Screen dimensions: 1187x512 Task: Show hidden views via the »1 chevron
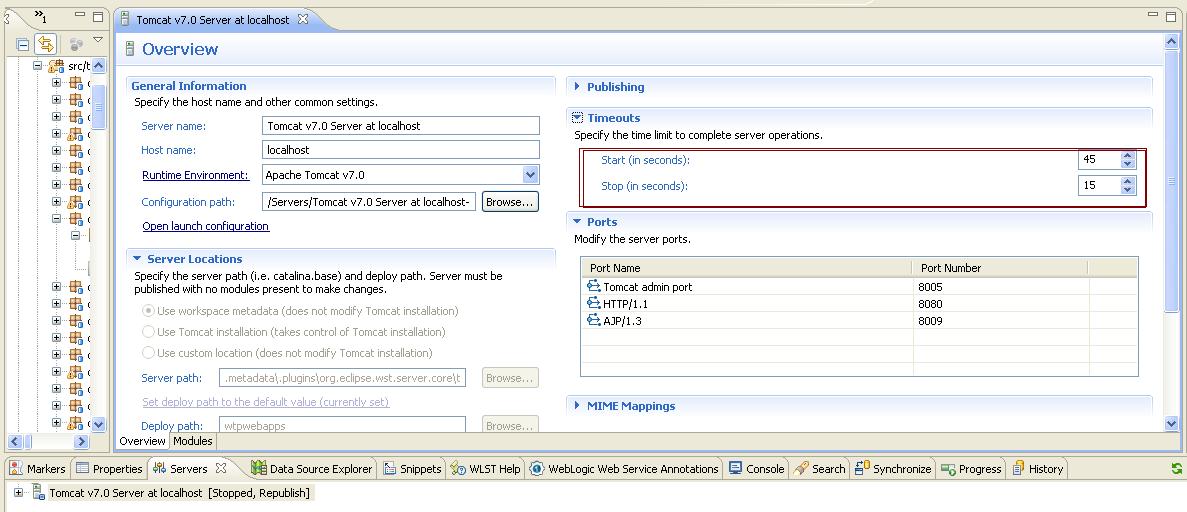click(x=40, y=16)
